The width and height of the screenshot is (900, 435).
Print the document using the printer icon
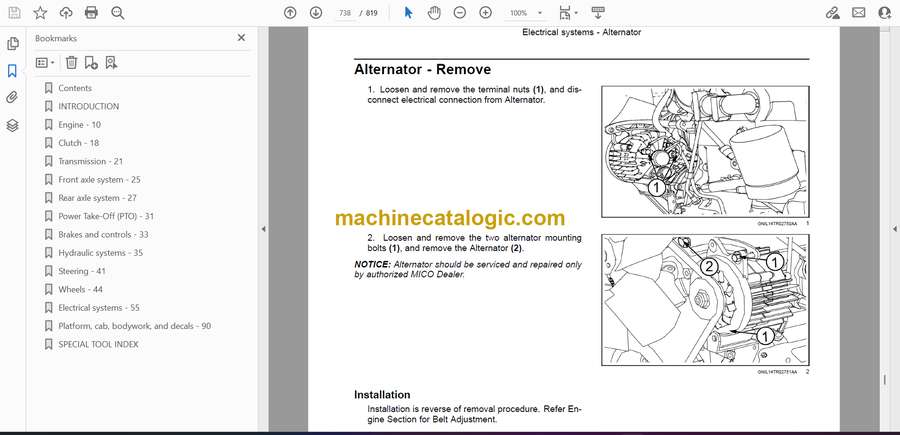(x=92, y=13)
